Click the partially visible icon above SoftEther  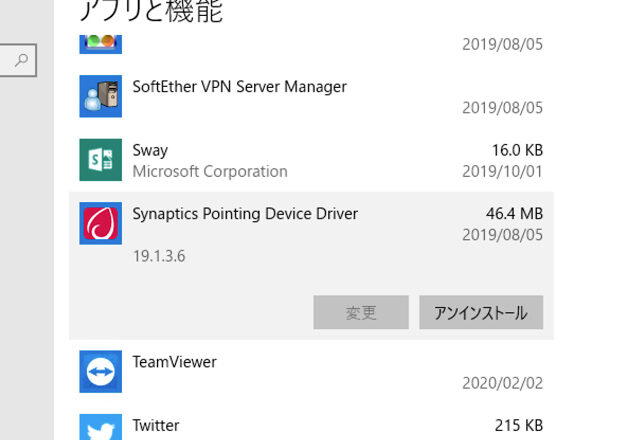(100, 43)
